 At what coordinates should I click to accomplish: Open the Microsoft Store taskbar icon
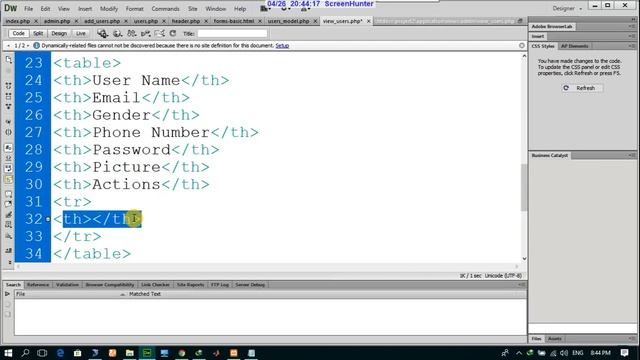click(x=78, y=353)
